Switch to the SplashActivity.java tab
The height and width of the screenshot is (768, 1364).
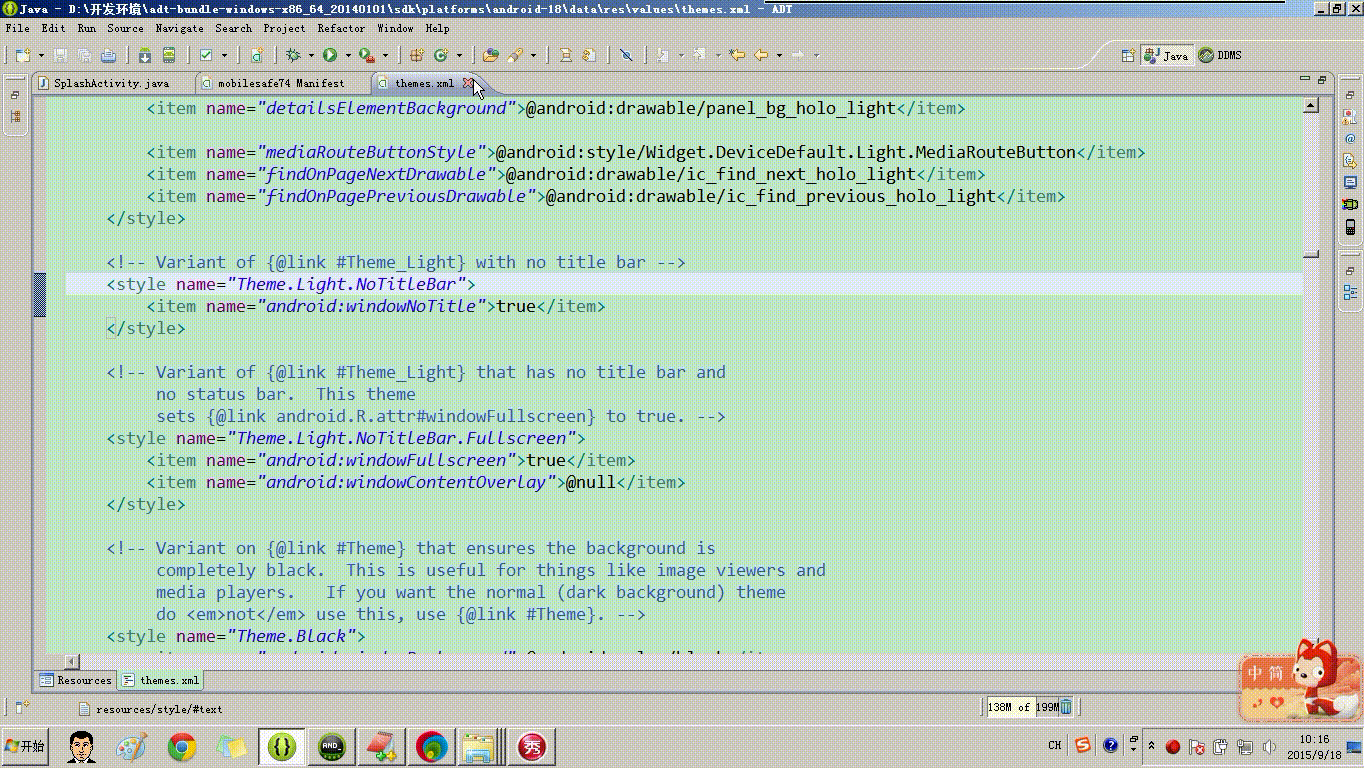point(110,83)
